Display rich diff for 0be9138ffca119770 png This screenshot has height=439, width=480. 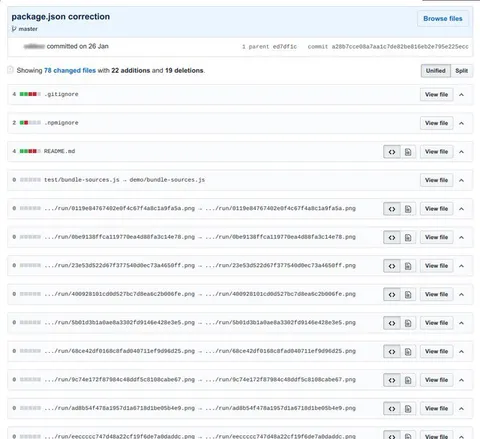tap(408, 238)
